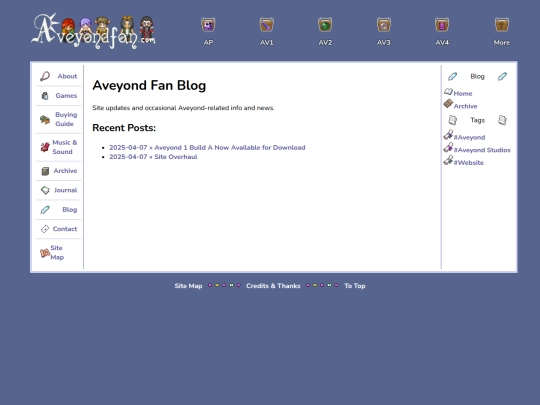This screenshot has height=405, width=540.
Task: Jump back with the To Top link
Action: point(355,286)
